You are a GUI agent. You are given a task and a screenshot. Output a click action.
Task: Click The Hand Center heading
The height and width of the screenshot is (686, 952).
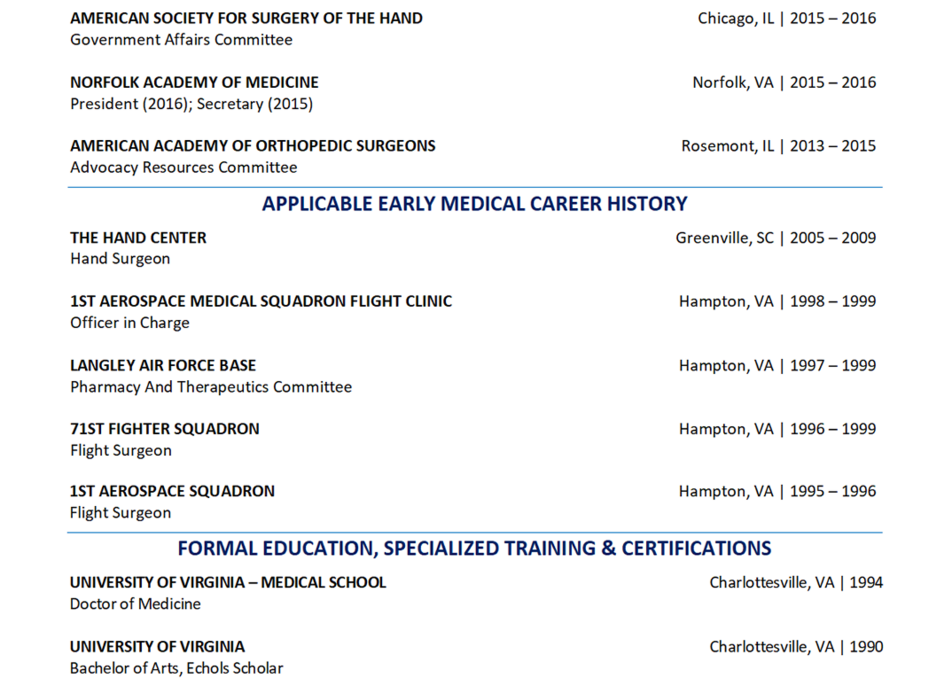point(138,237)
